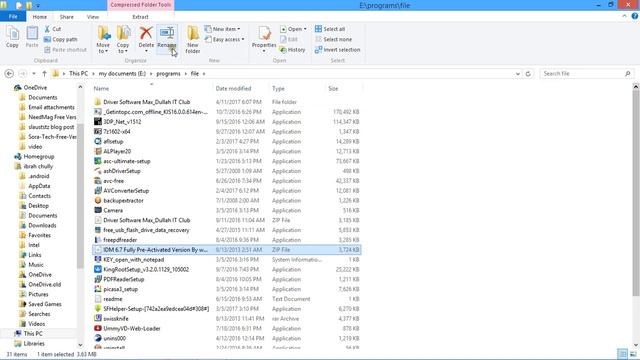Screen dimensions: 640x360
Task: Sort files by the Type column
Action: (x=278, y=88)
